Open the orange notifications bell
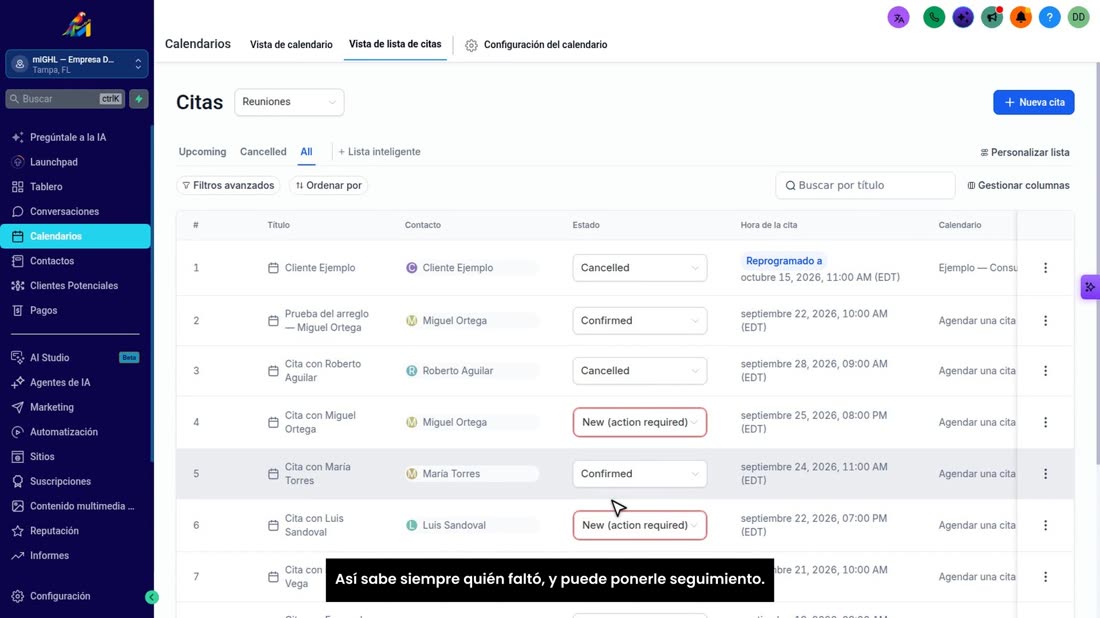1100x618 pixels. point(1021,18)
